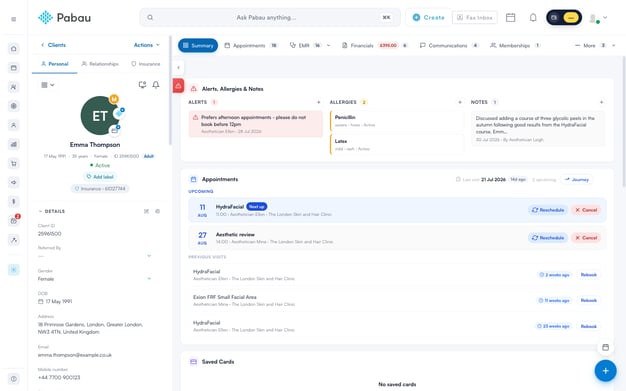626x391 pixels.
Task: Switch to the Insurance tab
Action: [x=146, y=64]
